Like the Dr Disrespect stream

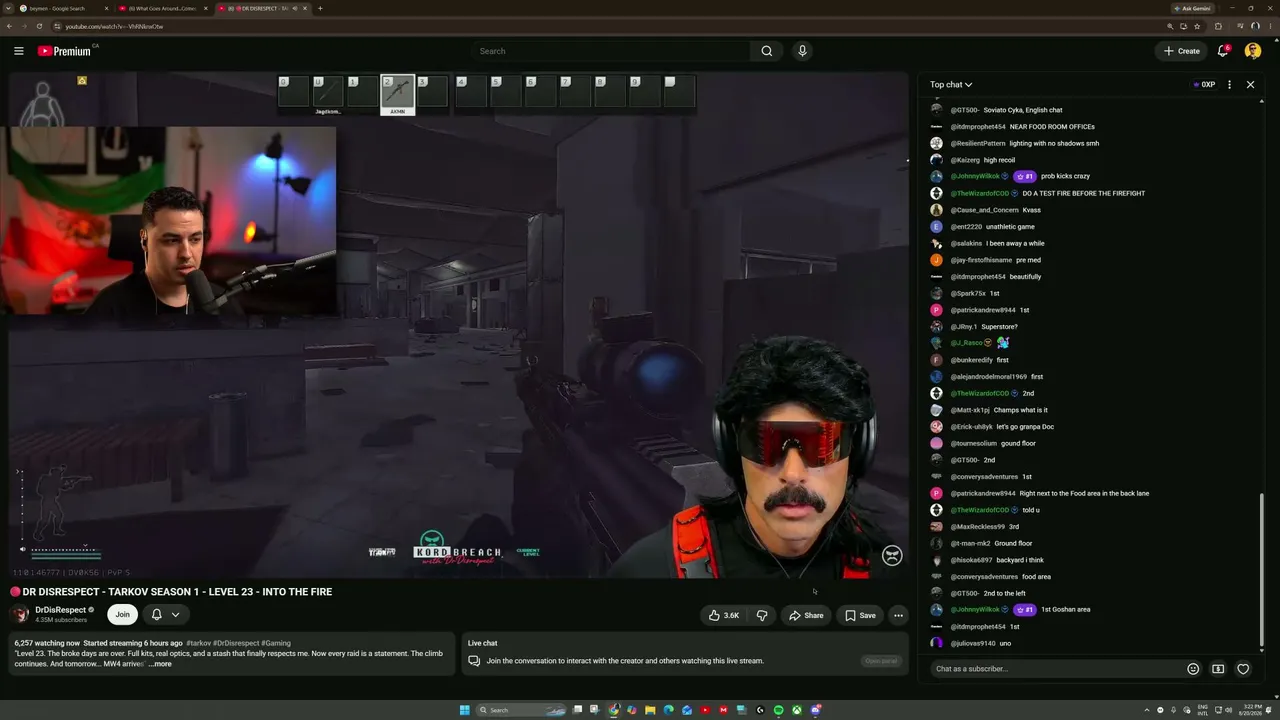[x=724, y=615]
